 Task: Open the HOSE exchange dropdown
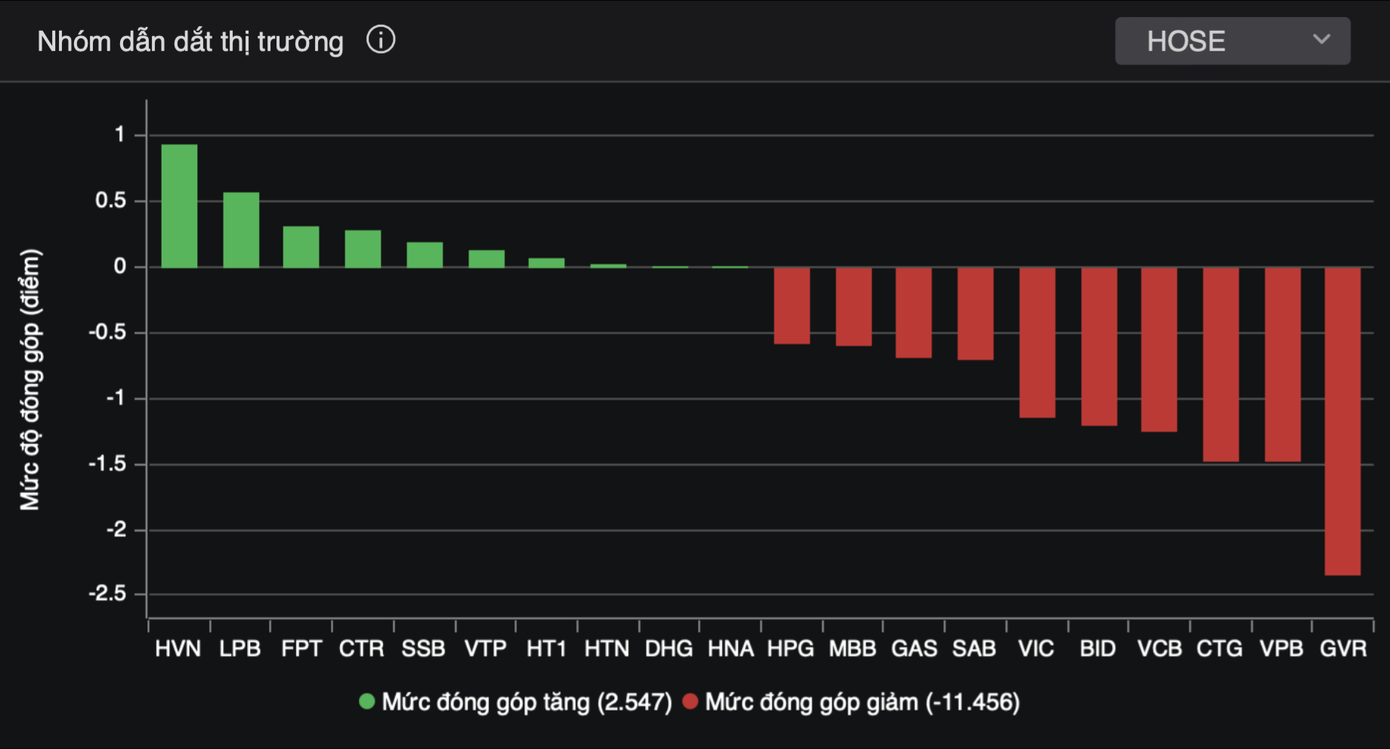[x=1231, y=41]
